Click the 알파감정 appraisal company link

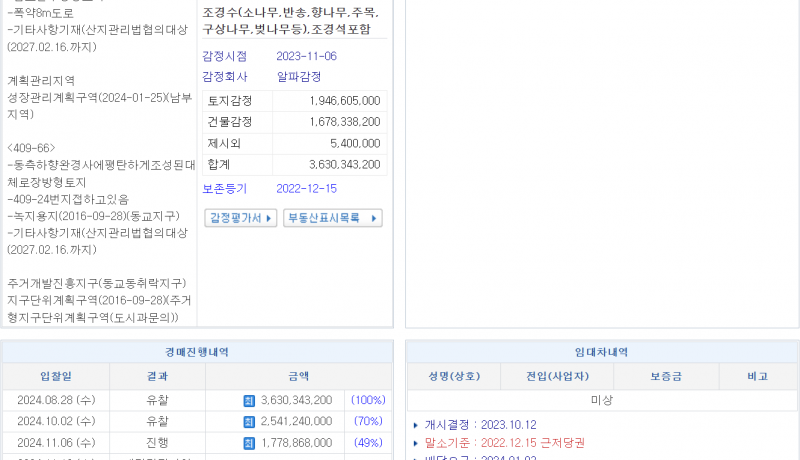tap(298, 76)
